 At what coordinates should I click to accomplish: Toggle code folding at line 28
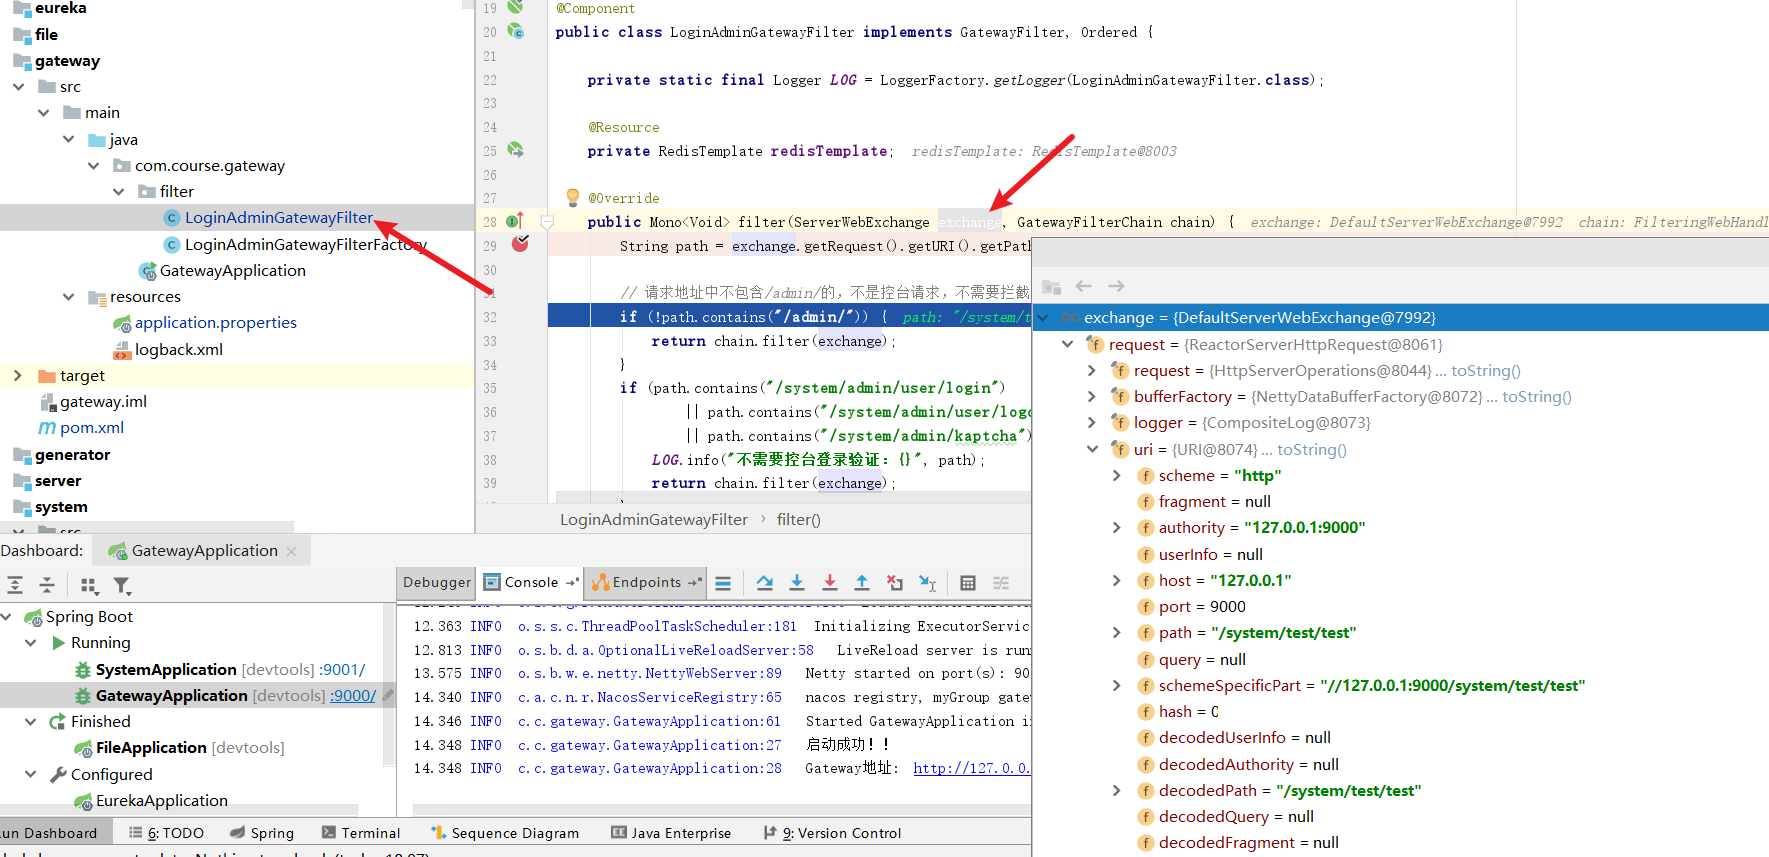pos(547,222)
